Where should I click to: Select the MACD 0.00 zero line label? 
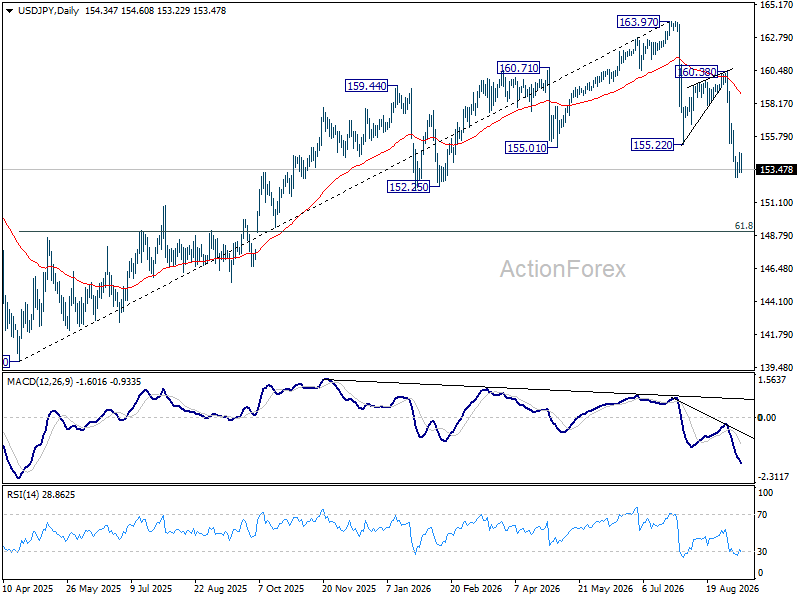(x=767, y=417)
